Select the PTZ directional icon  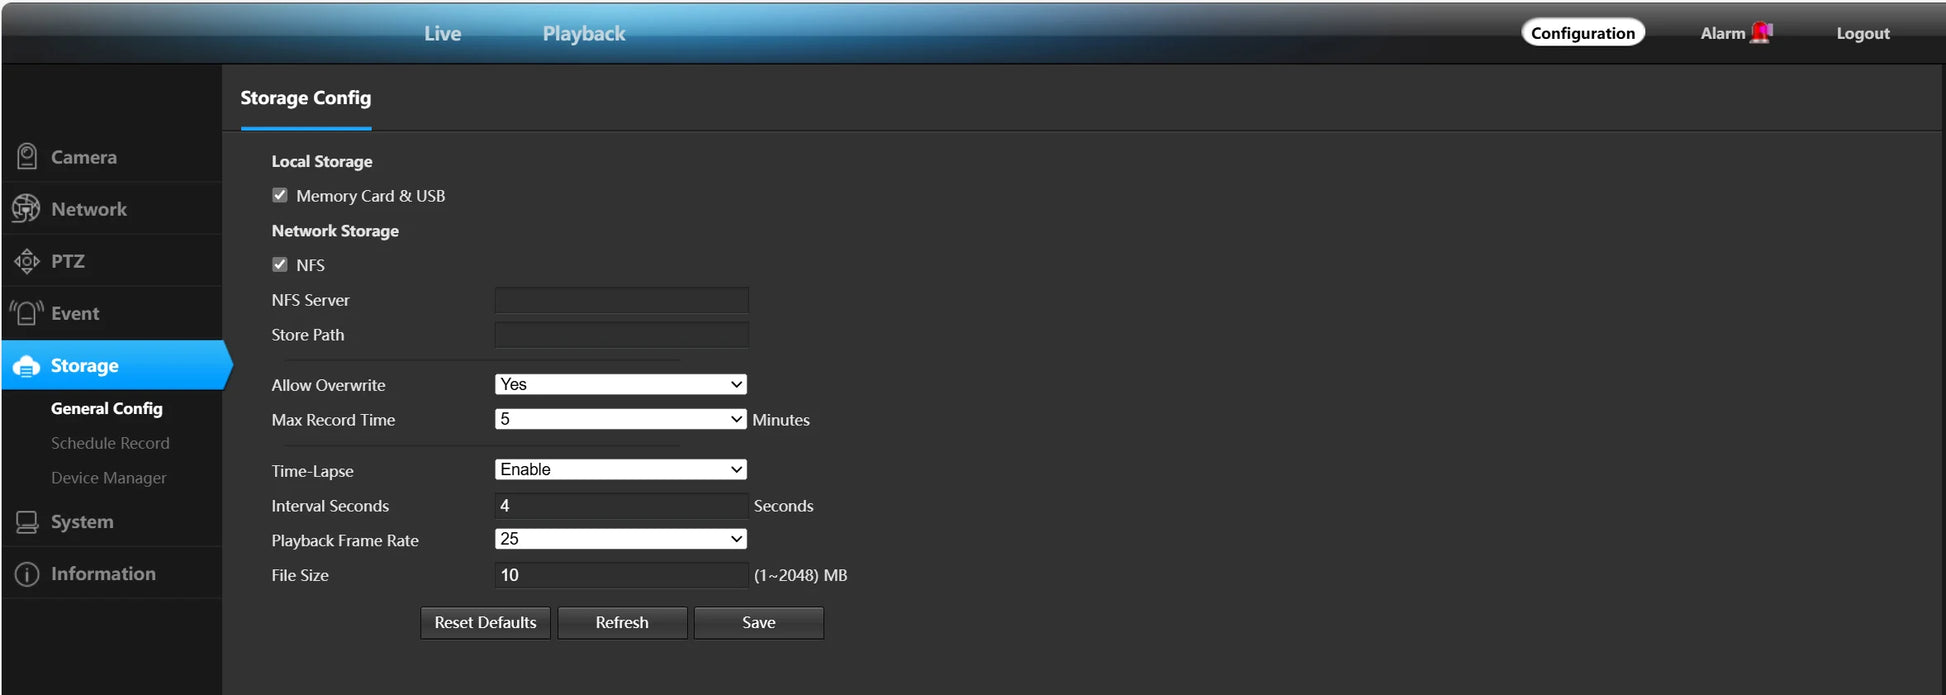[27, 261]
